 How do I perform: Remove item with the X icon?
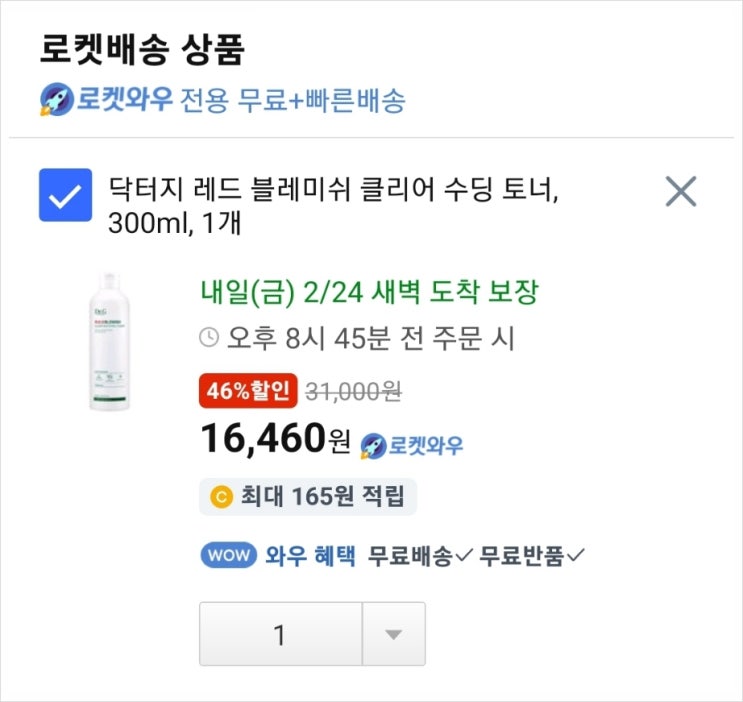pos(680,191)
